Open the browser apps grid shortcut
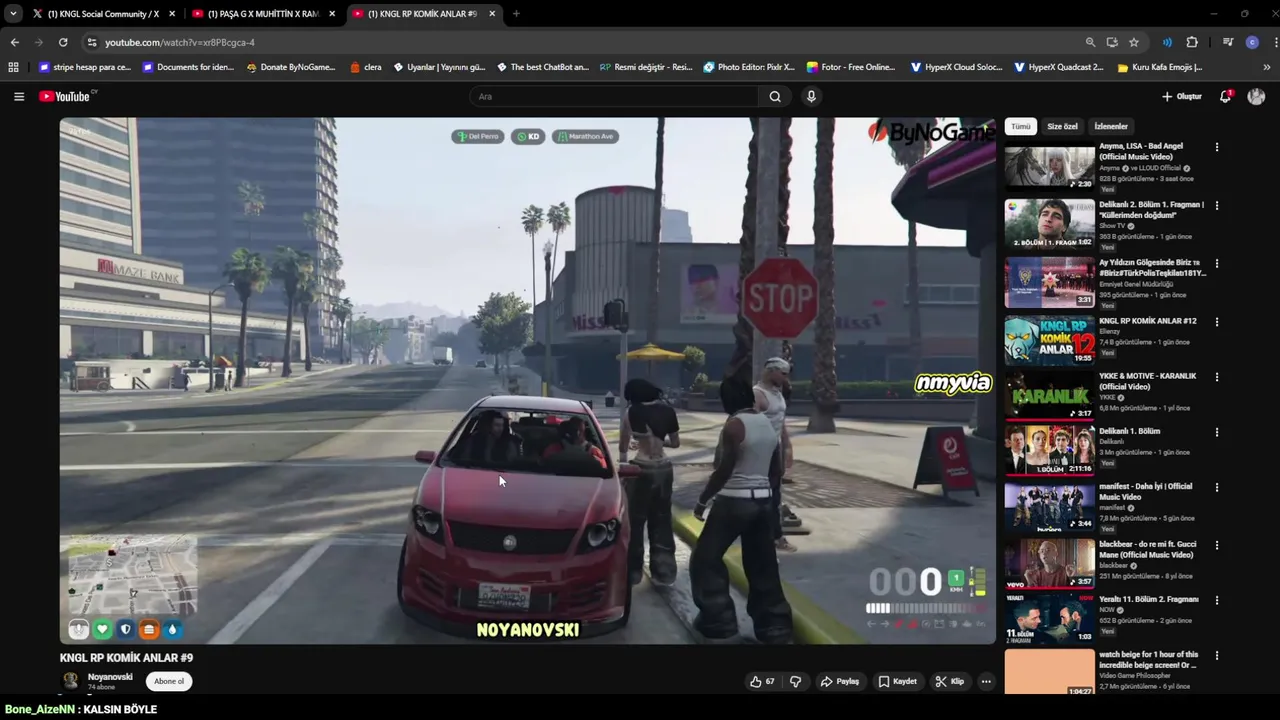This screenshot has width=1280, height=720. 13,67
